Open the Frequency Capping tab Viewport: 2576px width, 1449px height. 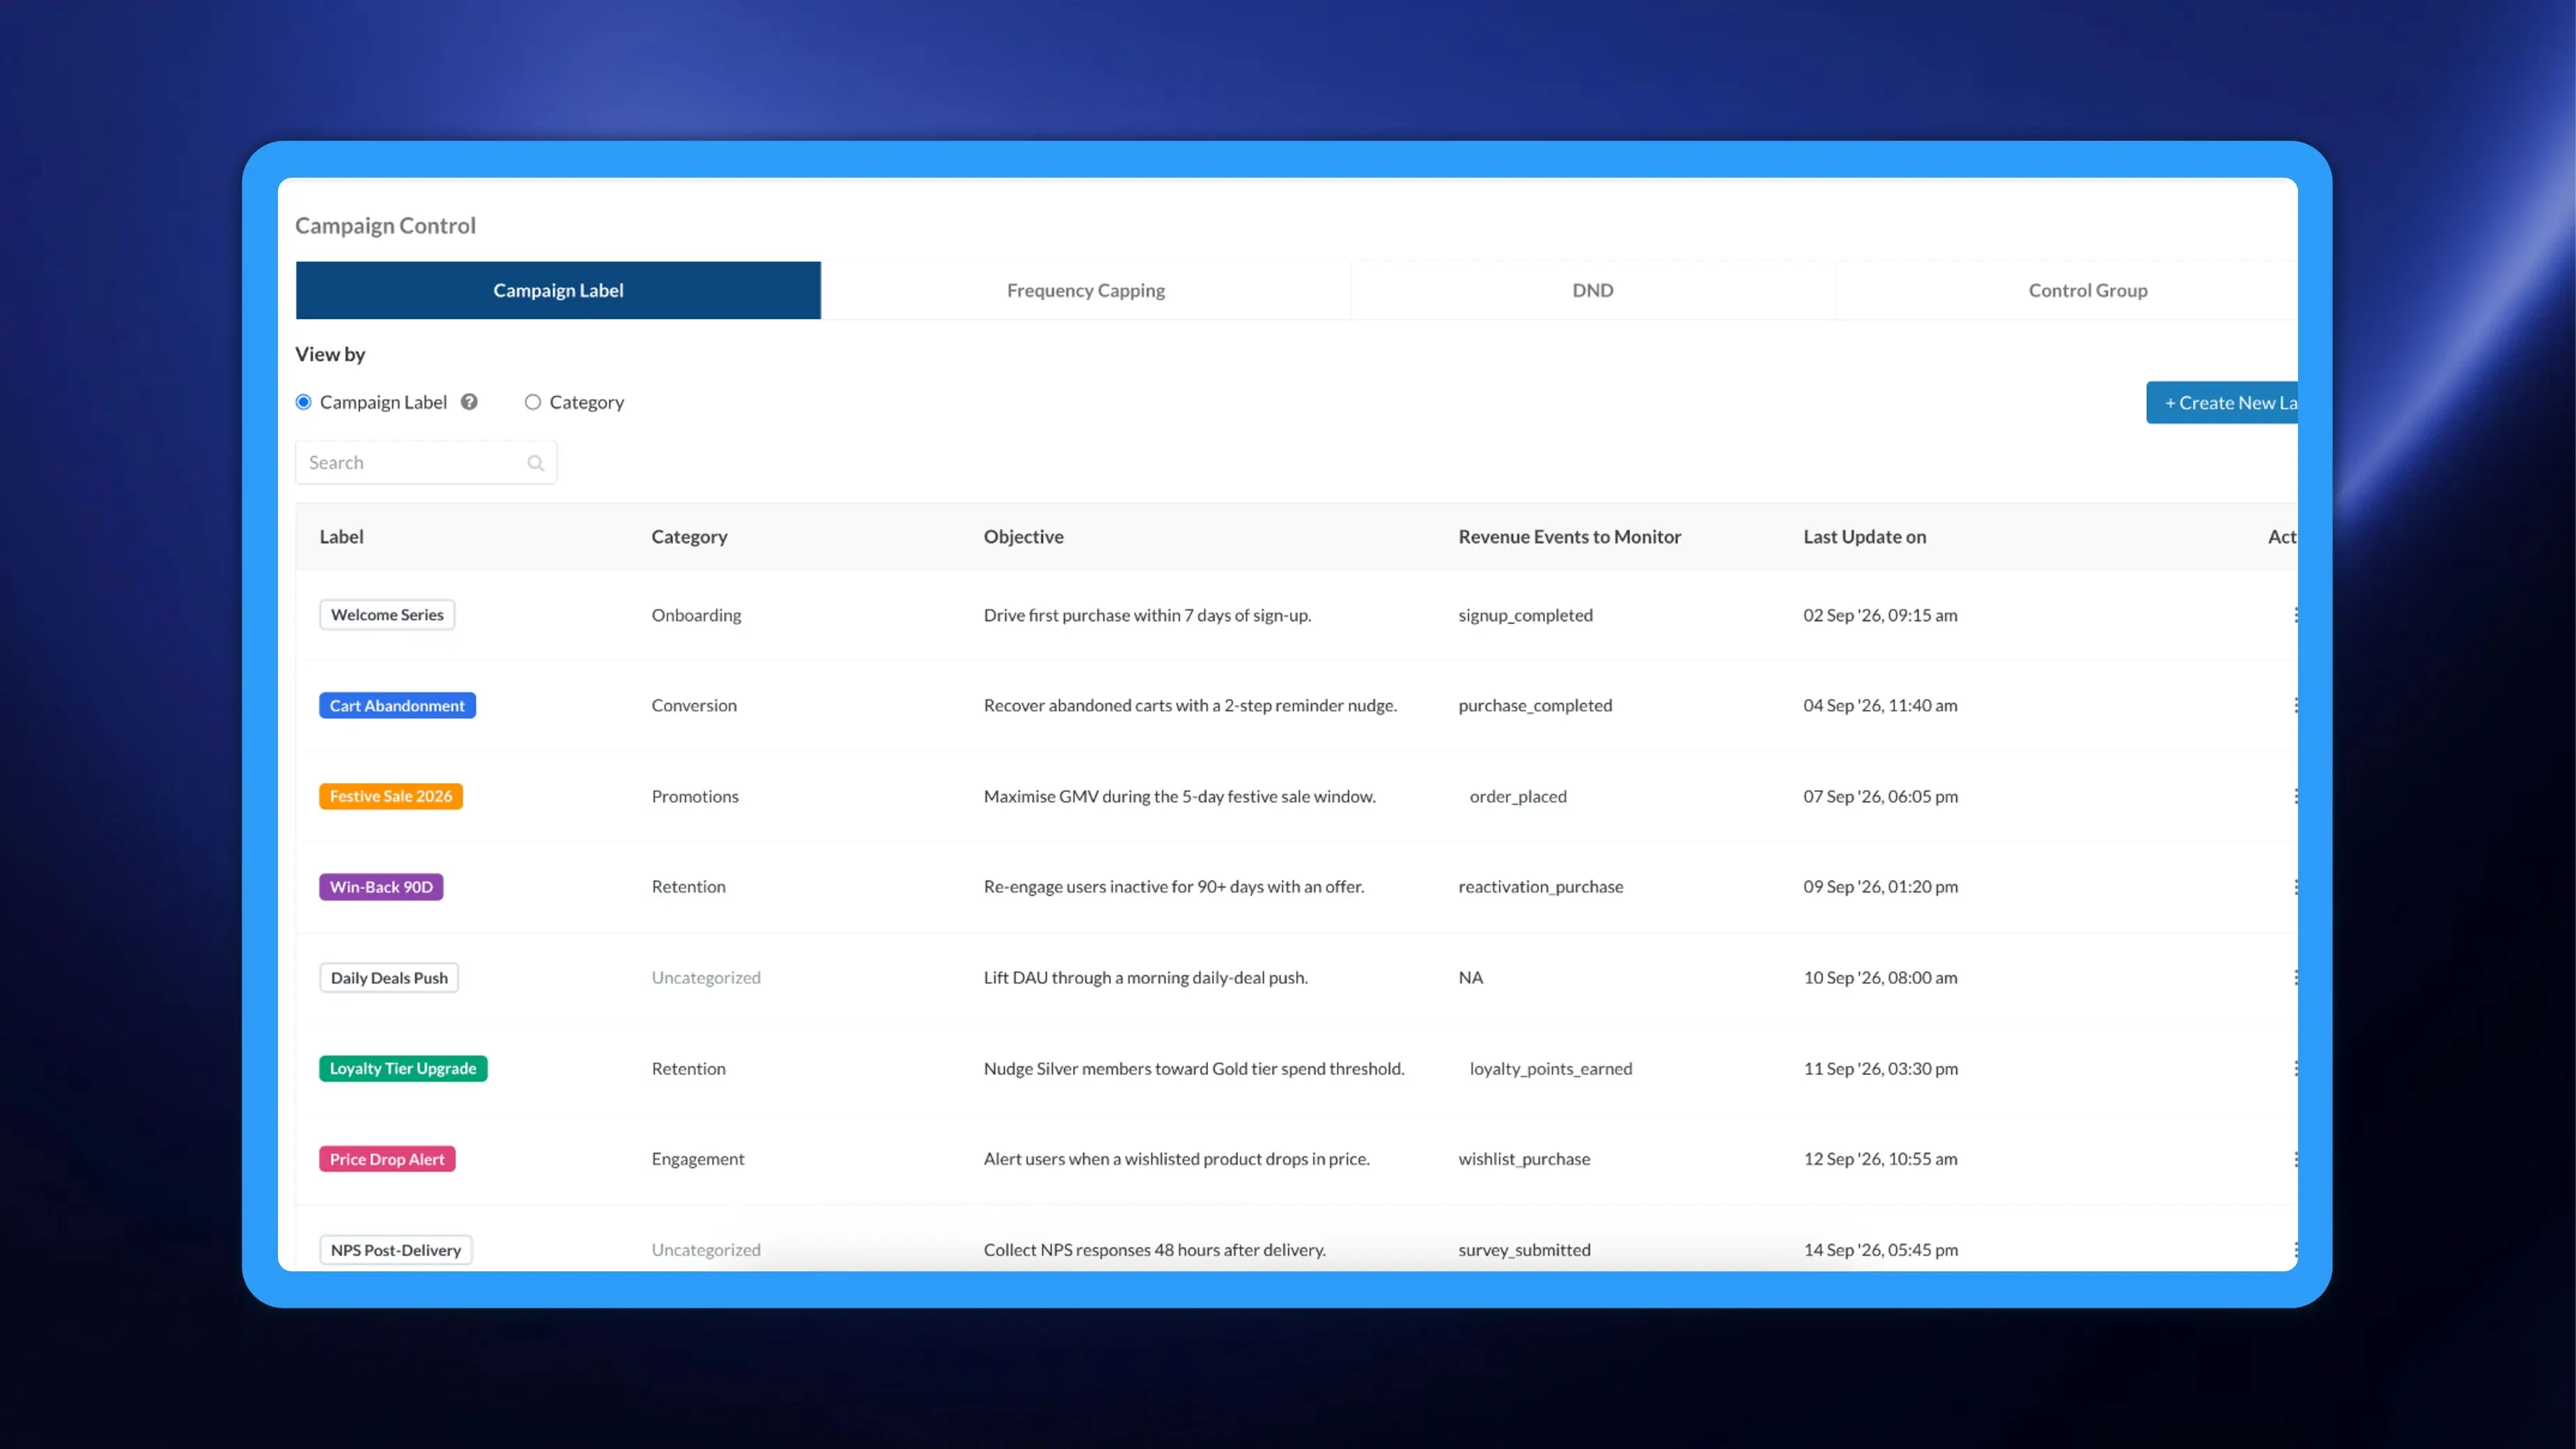click(x=1086, y=290)
